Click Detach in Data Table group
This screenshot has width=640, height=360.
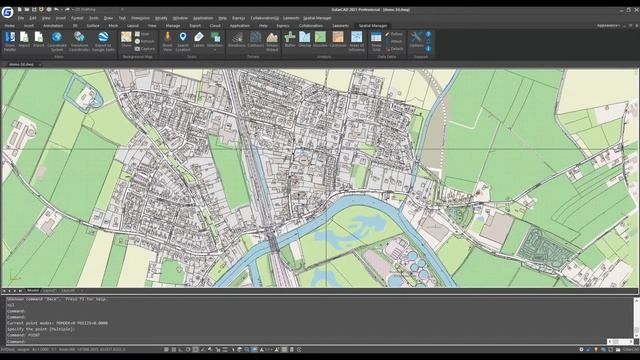394,49
